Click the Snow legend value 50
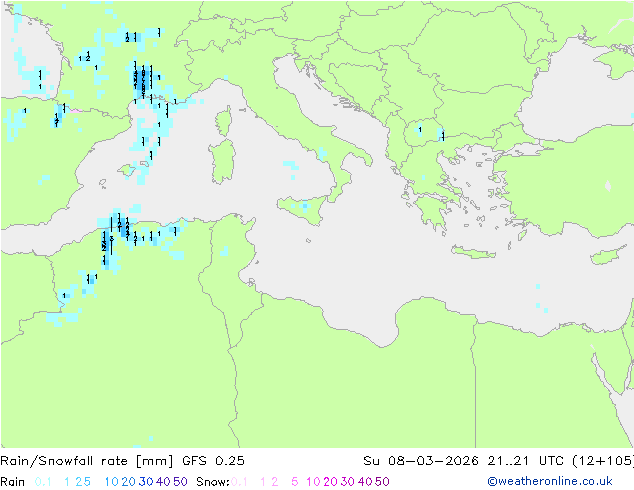Viewport: 634px width, 490px height. pos(382,482)
